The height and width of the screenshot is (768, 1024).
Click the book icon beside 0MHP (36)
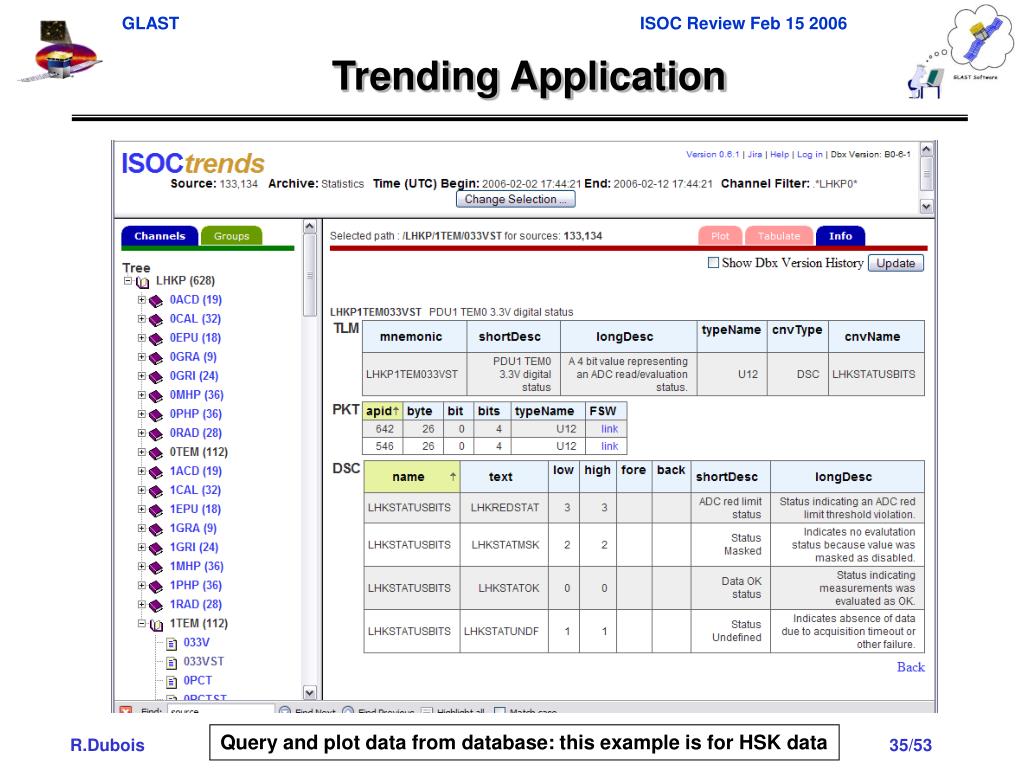pos(155,396)
